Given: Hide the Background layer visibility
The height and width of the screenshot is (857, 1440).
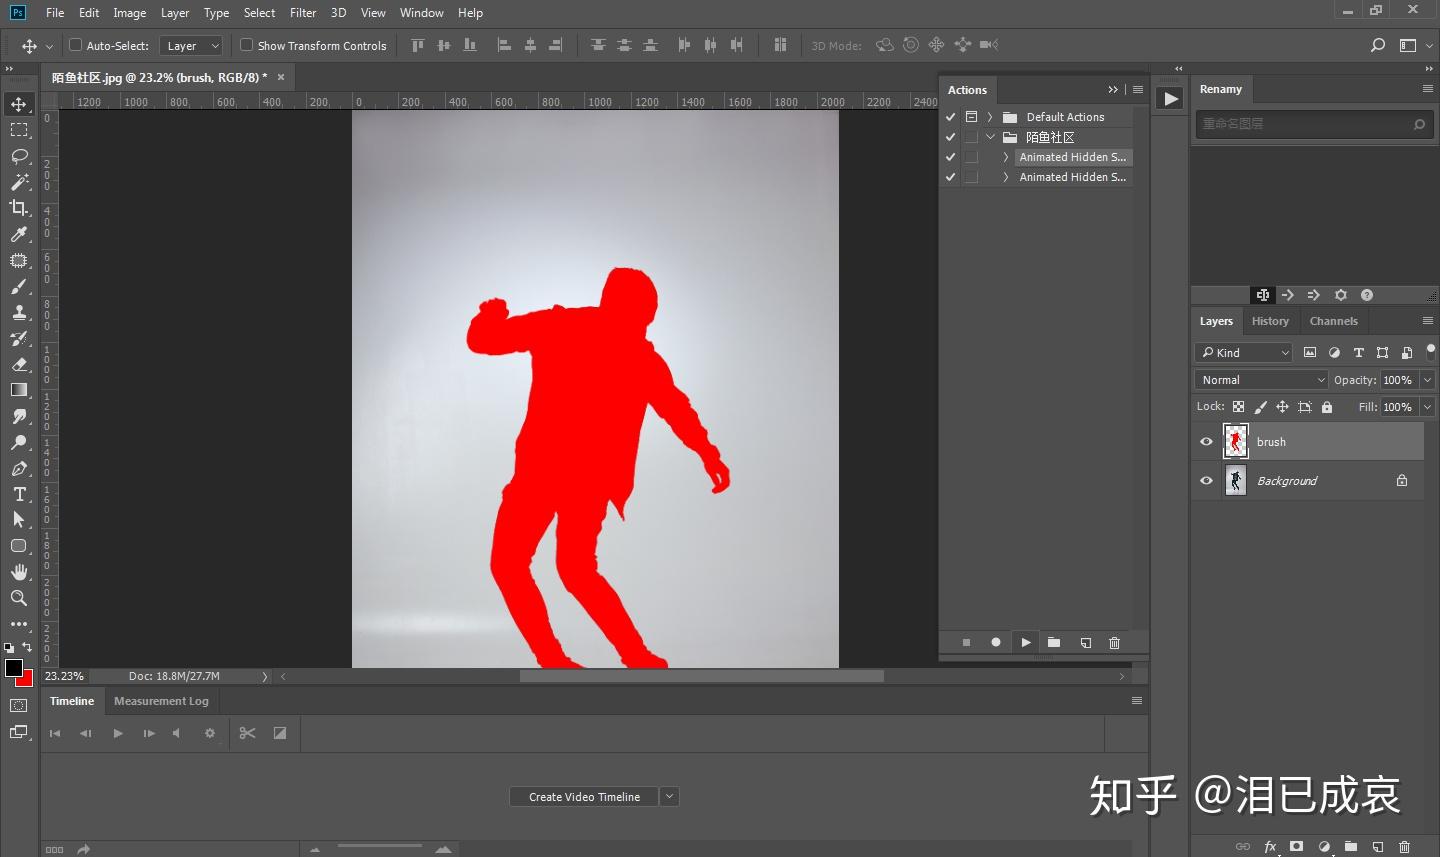Looking at the screenshot, I should tap(1206, 480).
